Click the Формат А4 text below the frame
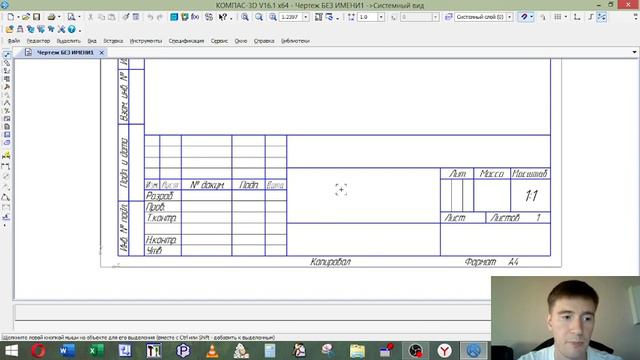Screen dimensions: 640x360 [x=491, y=262]
